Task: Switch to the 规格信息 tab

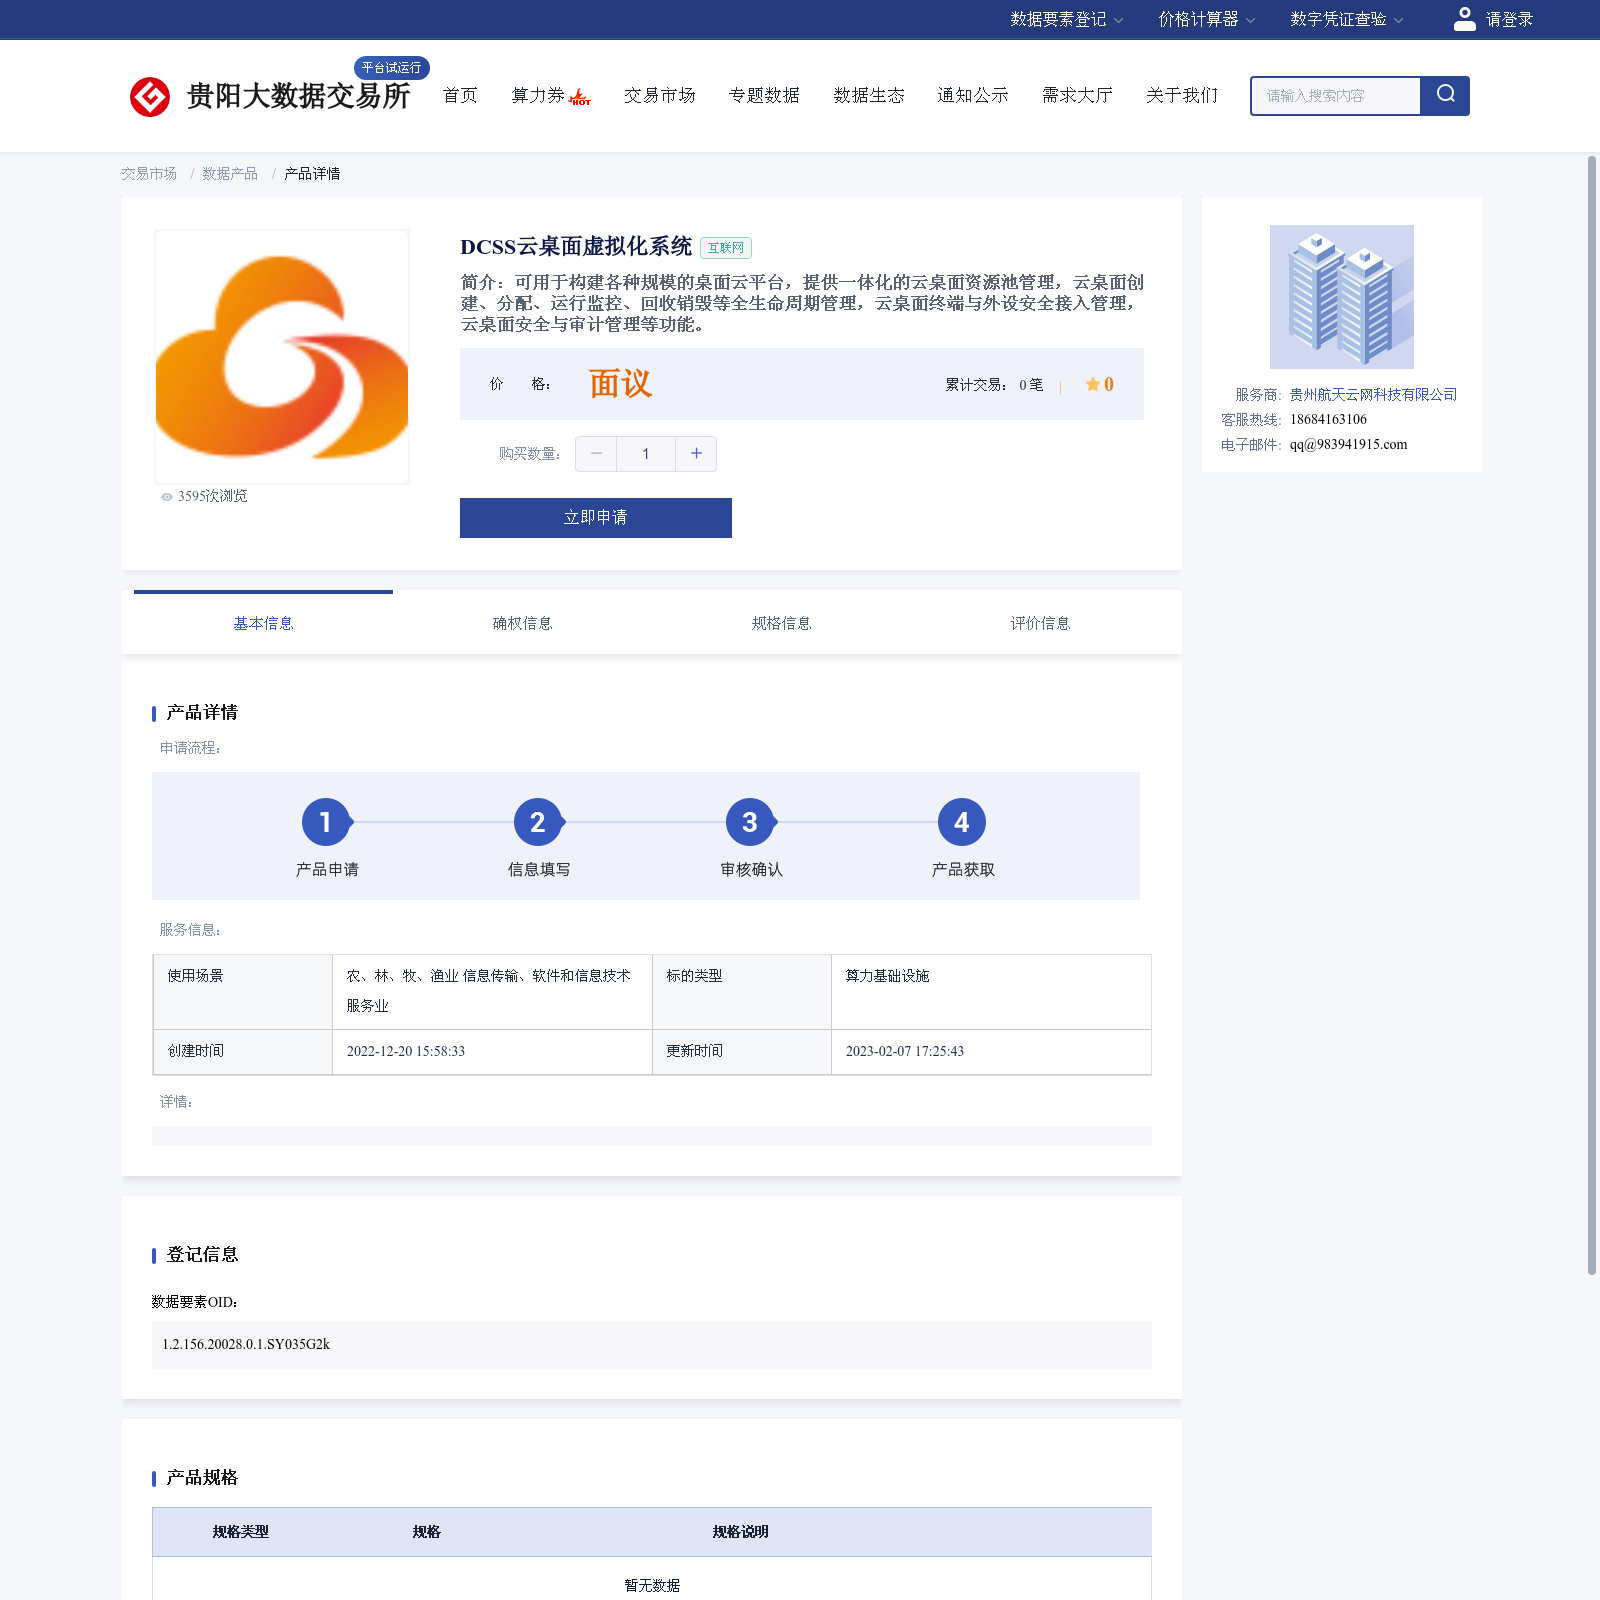Action: coord(781,623)
